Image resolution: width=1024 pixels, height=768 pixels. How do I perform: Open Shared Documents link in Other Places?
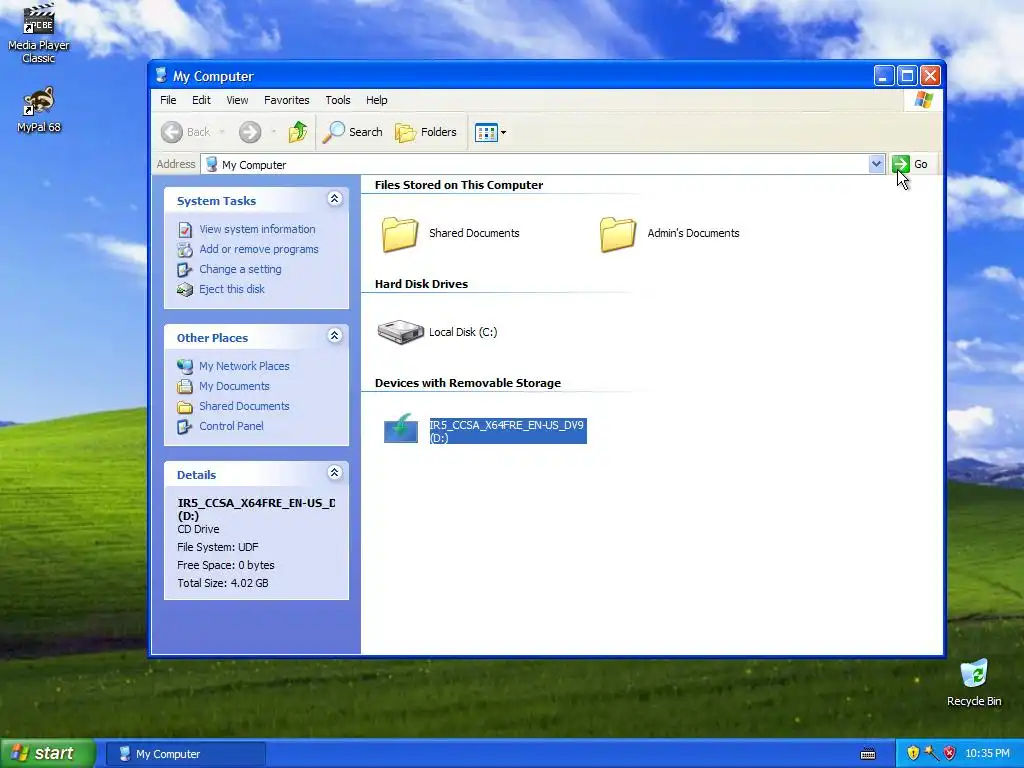tap(244, 406)
